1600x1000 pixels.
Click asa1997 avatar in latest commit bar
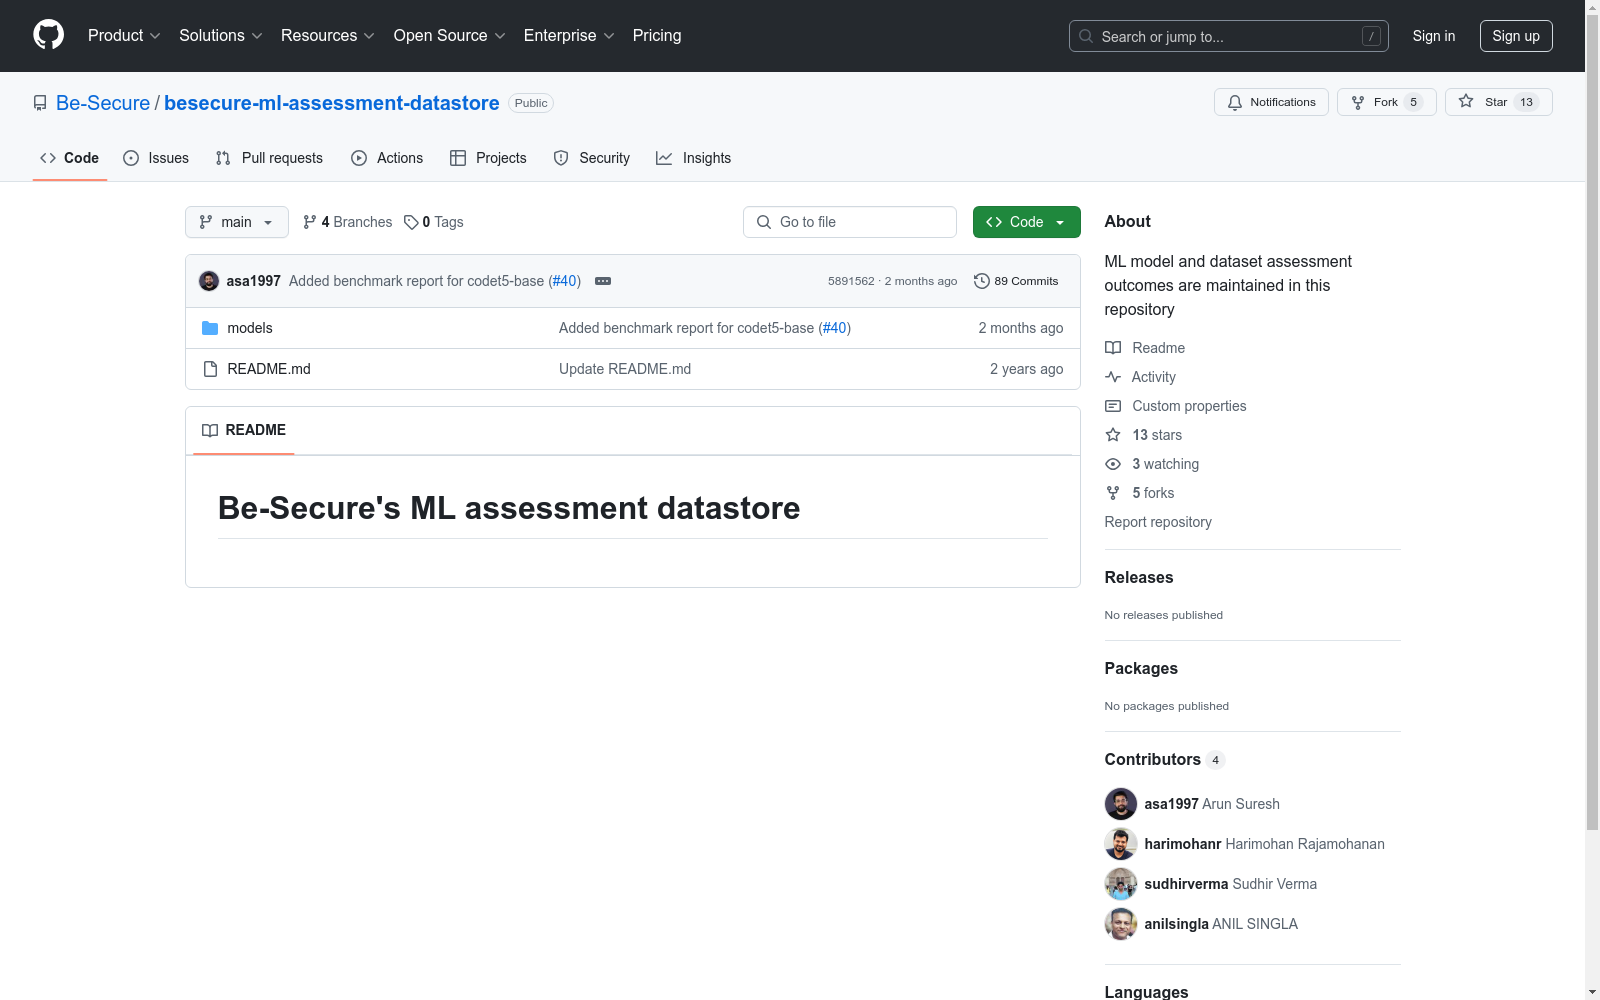(209, 281)
